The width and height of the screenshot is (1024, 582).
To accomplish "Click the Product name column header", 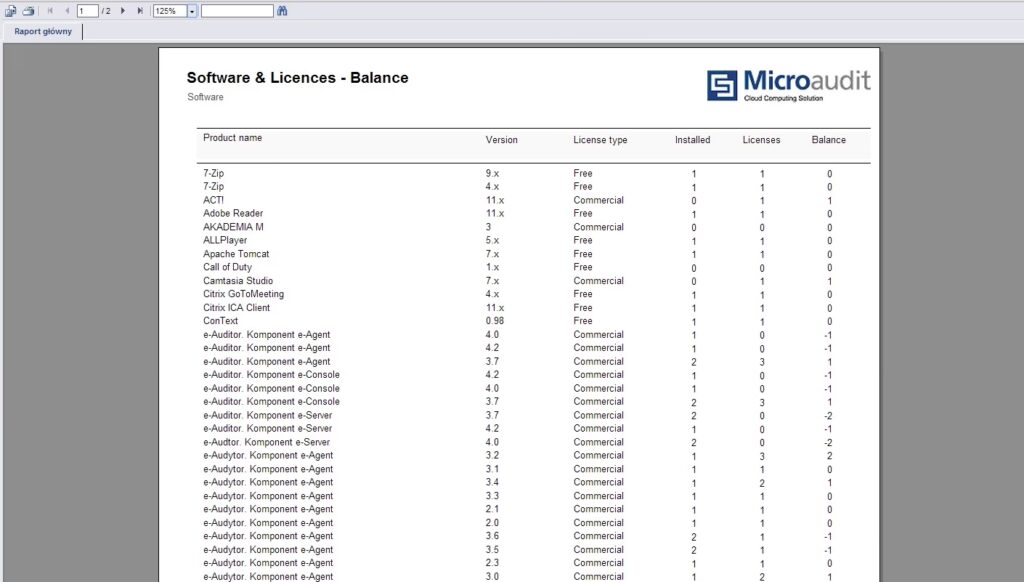I will pyautogui.click(x=232, y=138).
